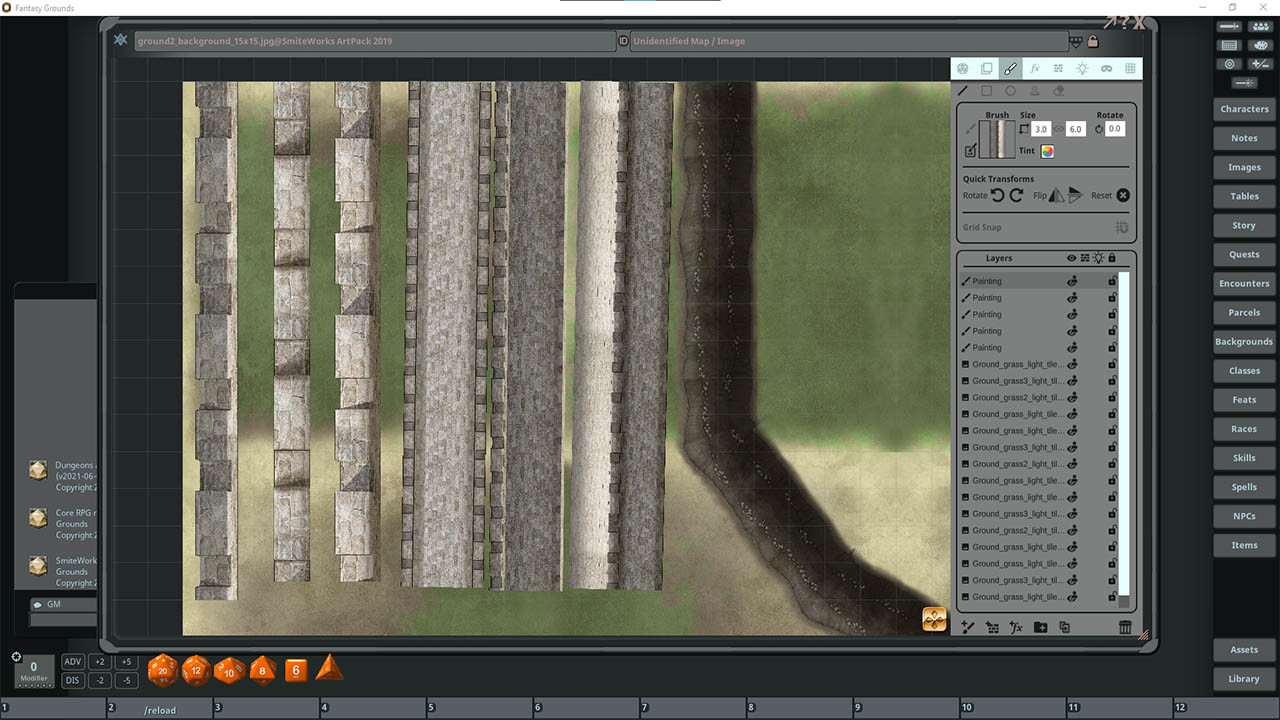Image resolution: width=1280 pixels, height=720 pixels.
Task: Open the grid settings icon in the toolbar
Action: [x=1131, y=68]
